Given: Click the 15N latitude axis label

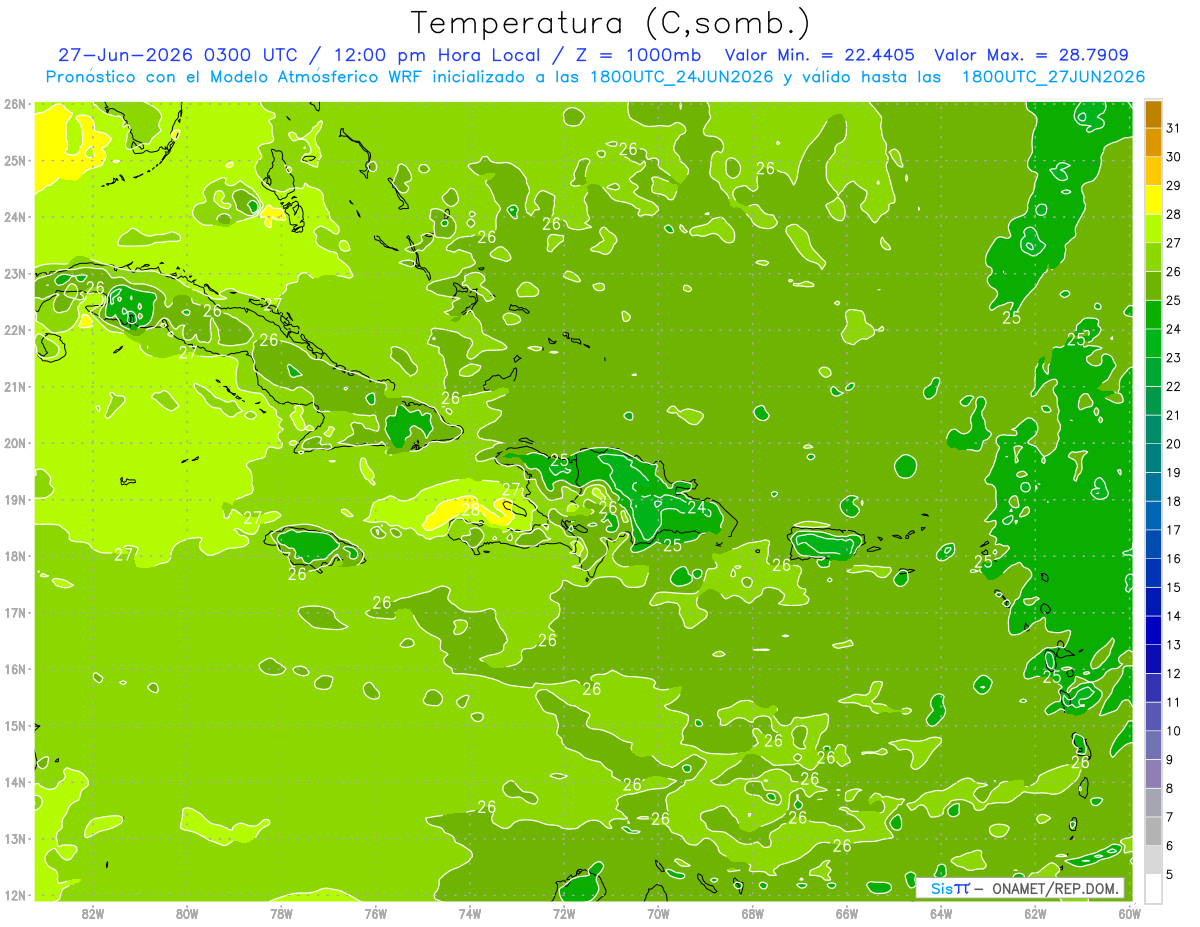Looking at the screenshot, I should [x=15, y=726].
